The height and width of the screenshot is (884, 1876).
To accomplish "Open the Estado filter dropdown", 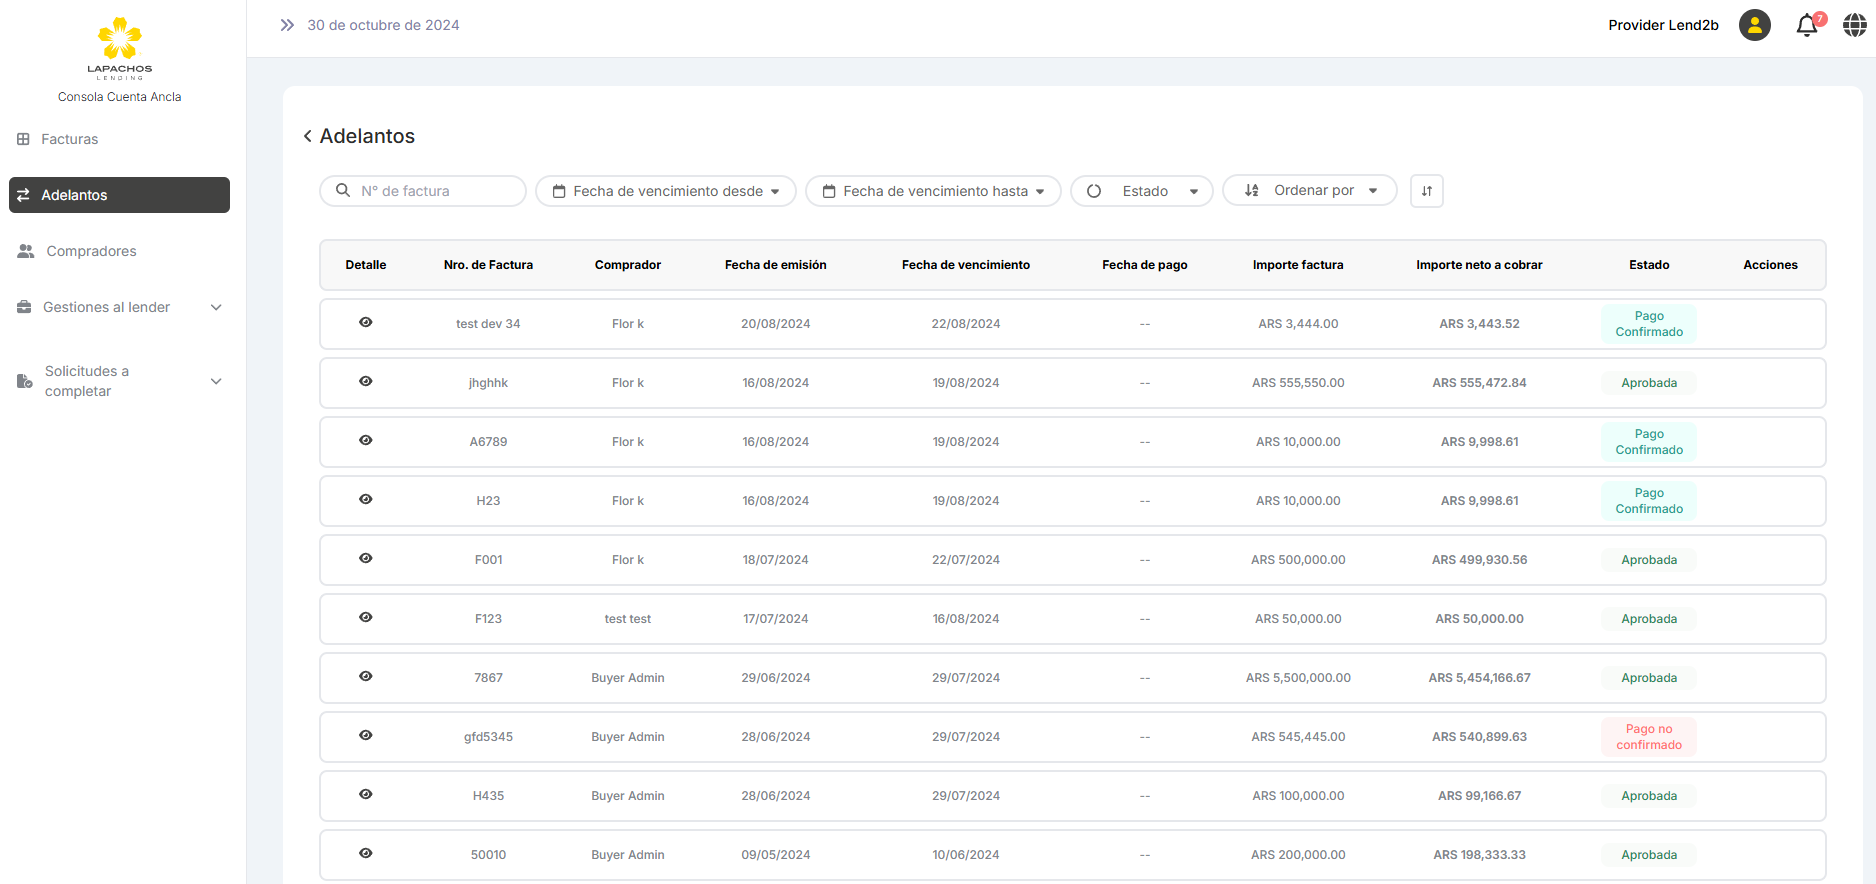I will coord(1141,191).
